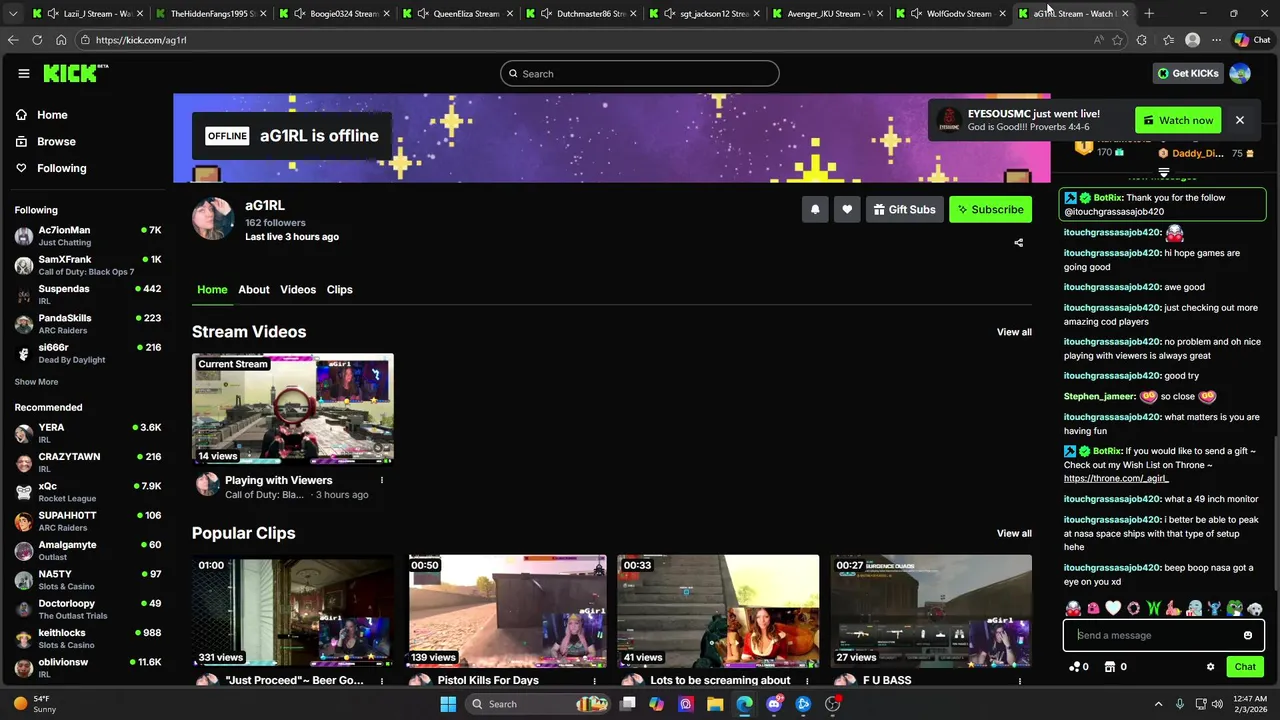Click the green Chat send button

(1245, 667)
